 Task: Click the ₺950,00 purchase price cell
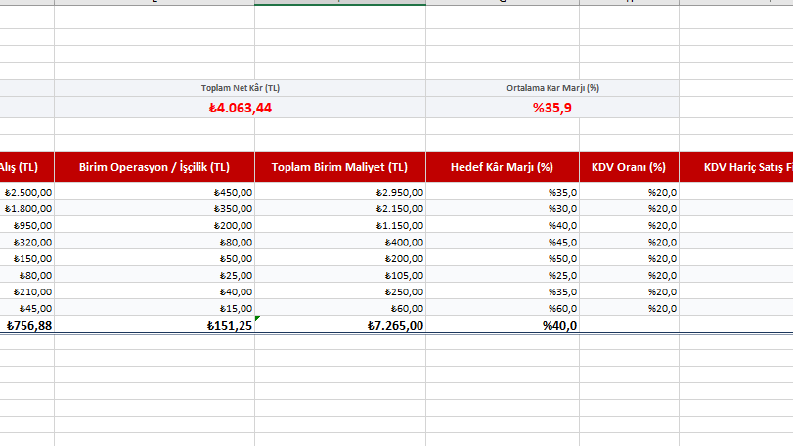[27, 225]
